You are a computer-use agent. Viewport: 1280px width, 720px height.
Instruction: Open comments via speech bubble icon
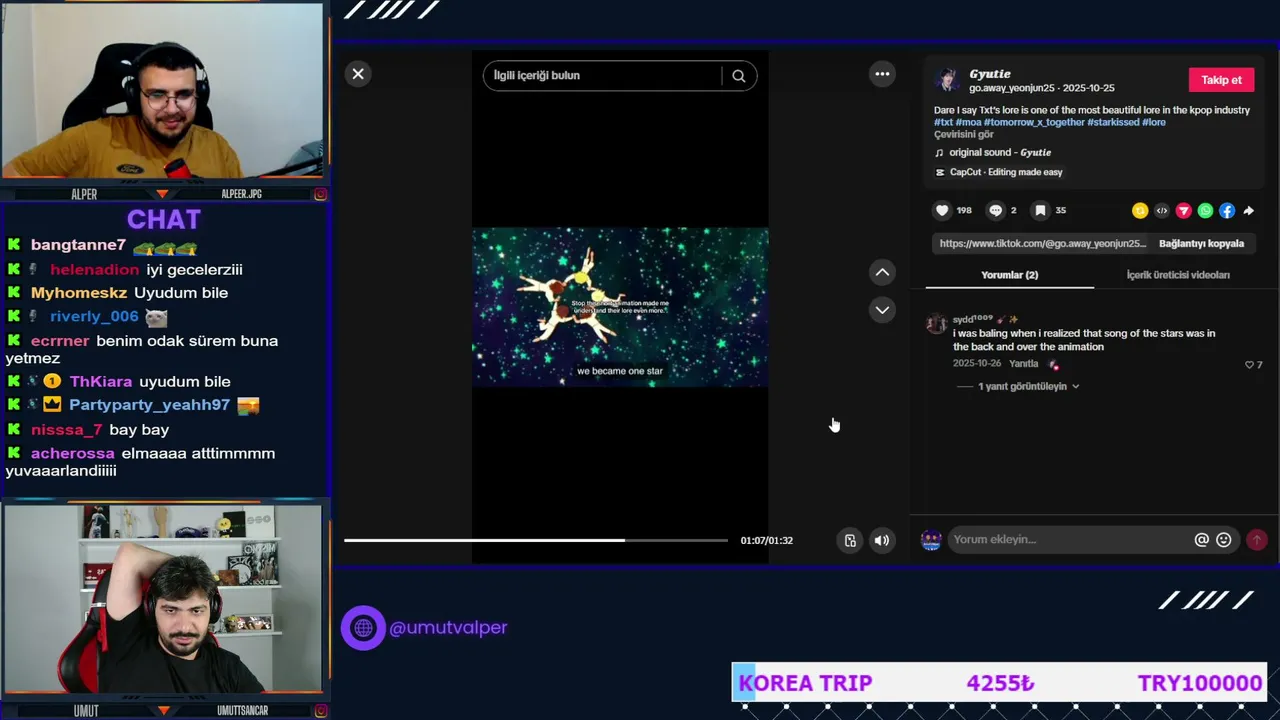coord(995,210)
